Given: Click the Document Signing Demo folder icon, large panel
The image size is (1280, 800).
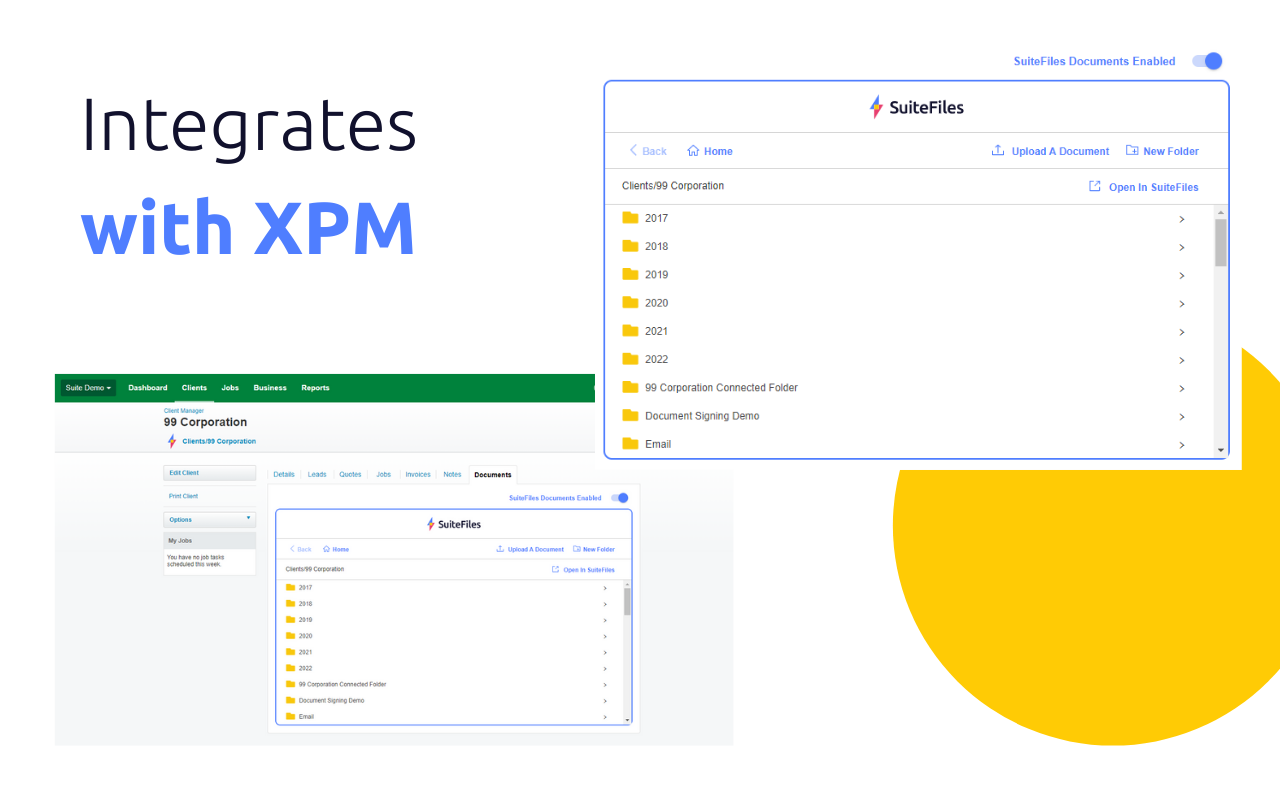Looking at the screenshot, I should [630, 416].
